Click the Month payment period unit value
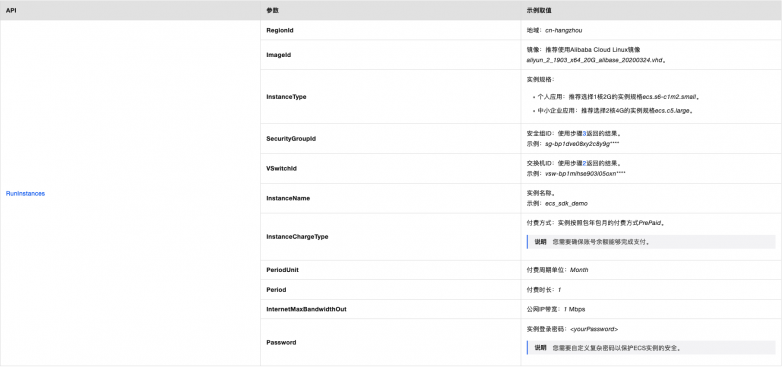Image resolution: width=782 pixels, height=367 pixels. [x=579, y=270]
